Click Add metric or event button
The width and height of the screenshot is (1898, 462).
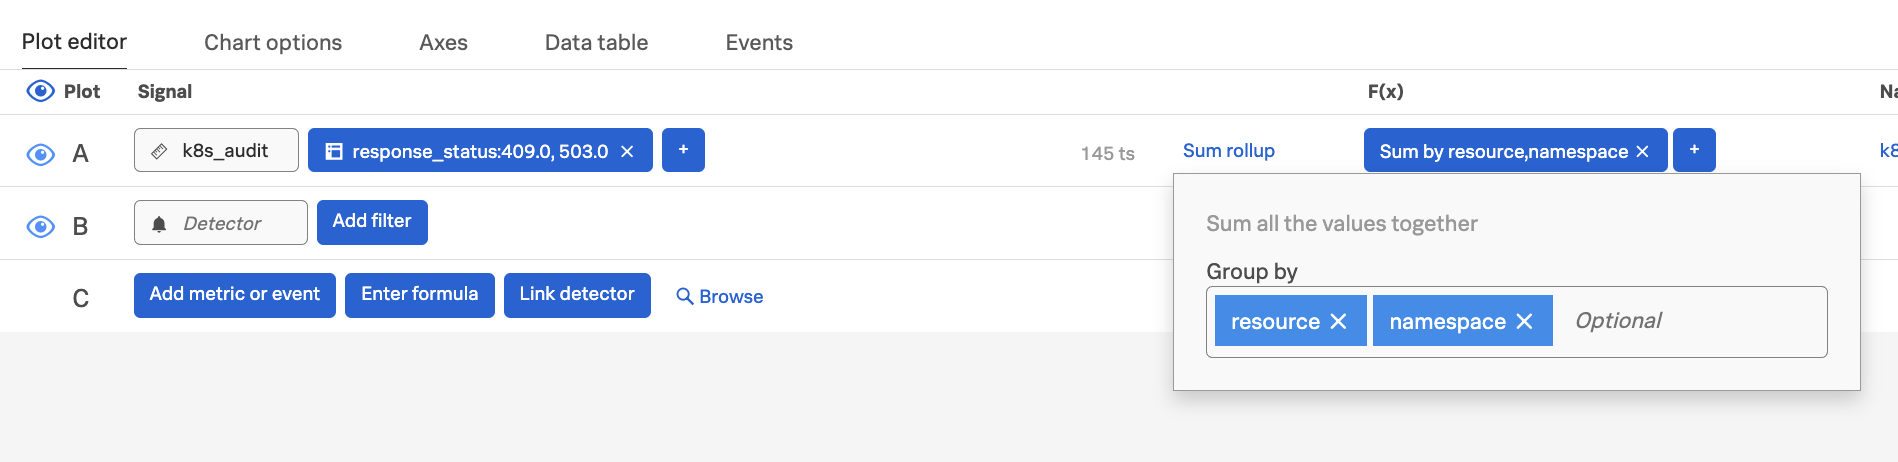click(x=235, y=294)
